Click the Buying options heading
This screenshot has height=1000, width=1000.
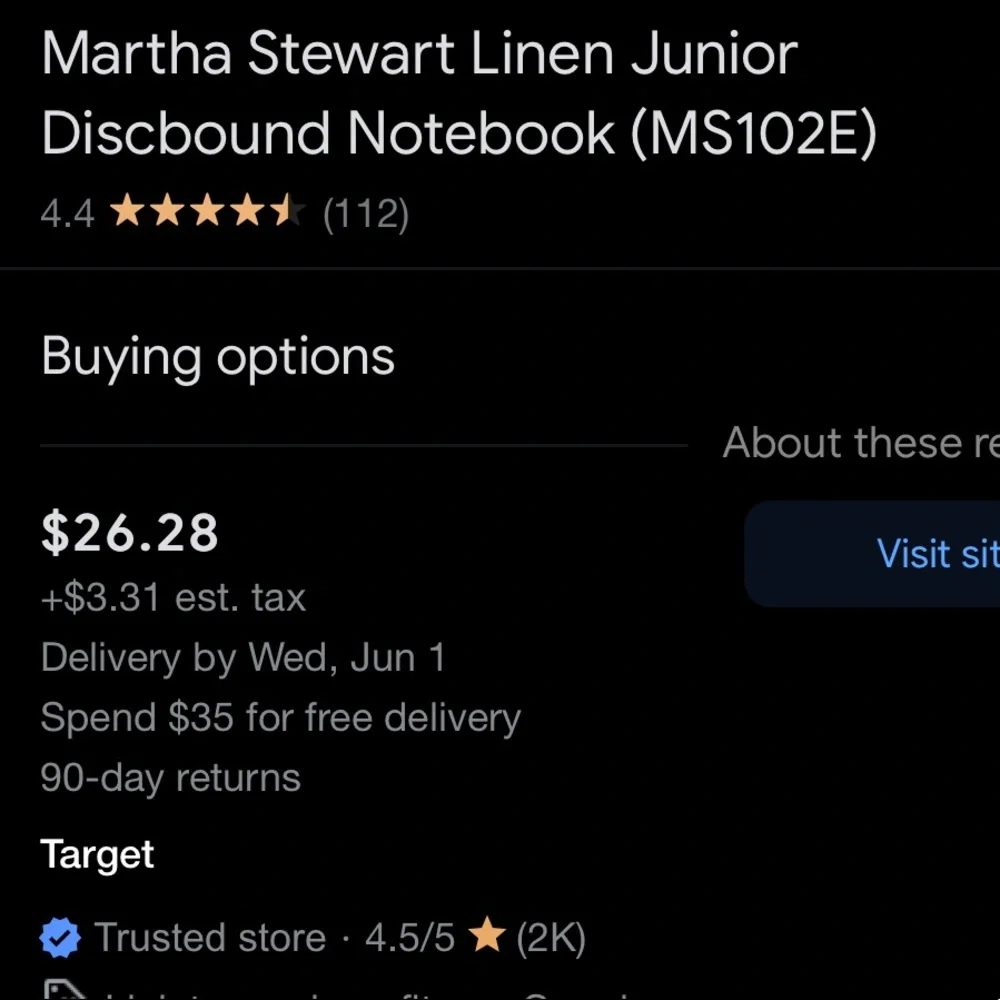click(x=218, y=357)
